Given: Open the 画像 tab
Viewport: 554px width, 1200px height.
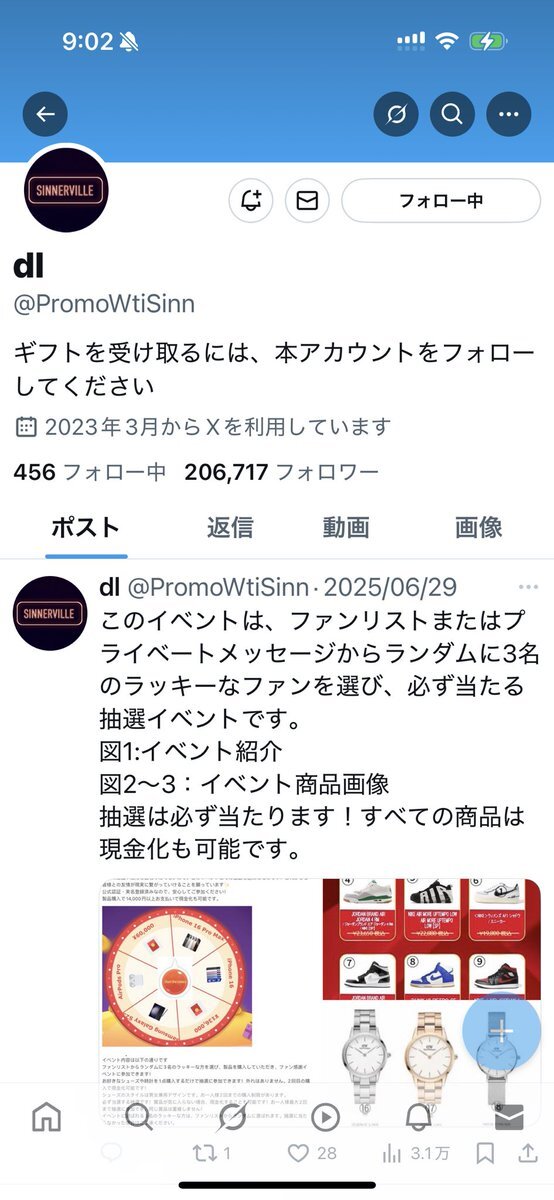Looking at the screenshot, I should tap(478, 527).
